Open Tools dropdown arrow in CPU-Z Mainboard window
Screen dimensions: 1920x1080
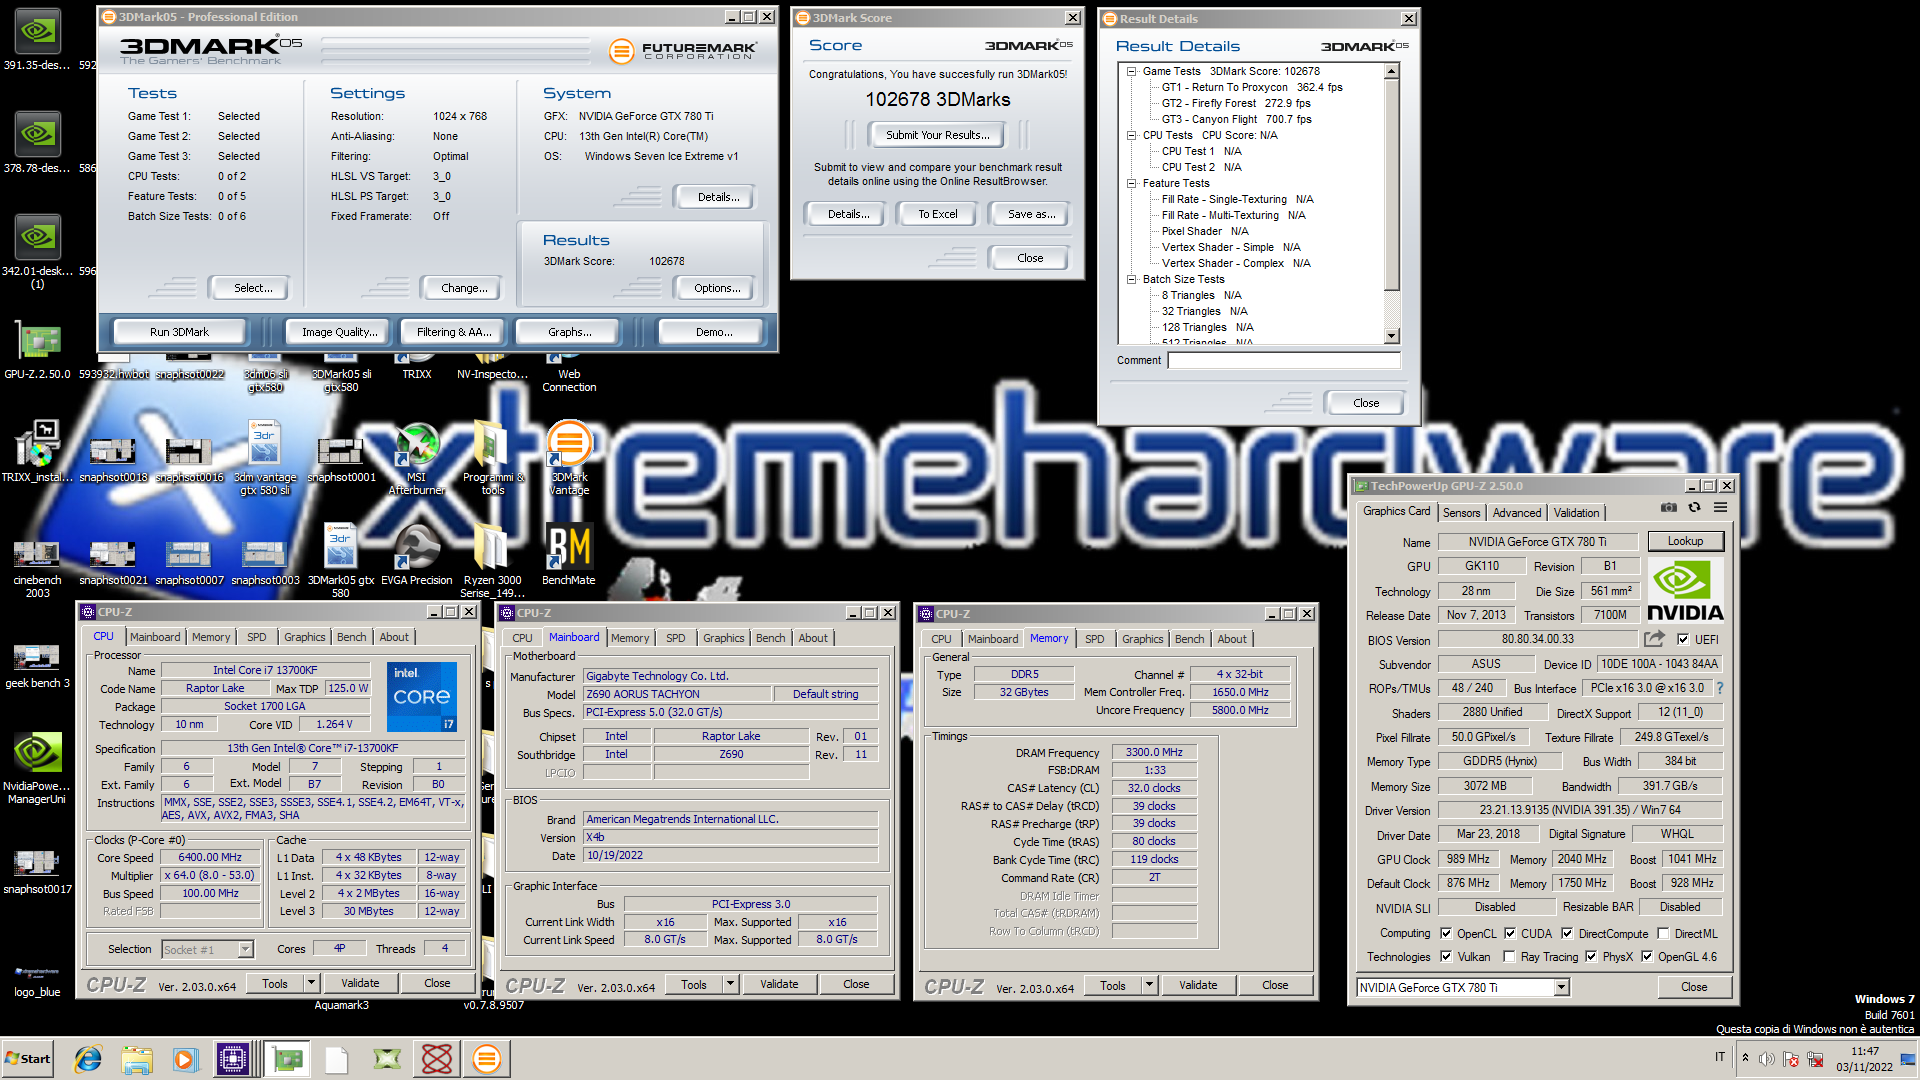[x=731, y=984]
